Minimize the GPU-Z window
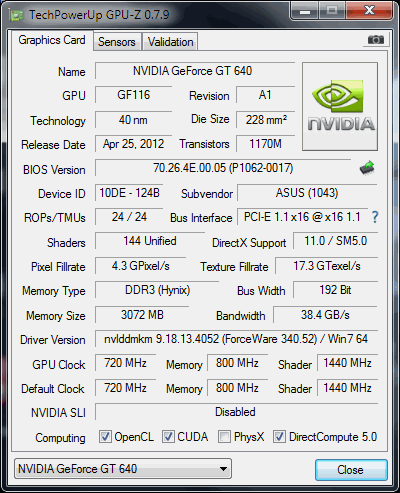Screen dimensions: 400x493 tap(305, 11)
